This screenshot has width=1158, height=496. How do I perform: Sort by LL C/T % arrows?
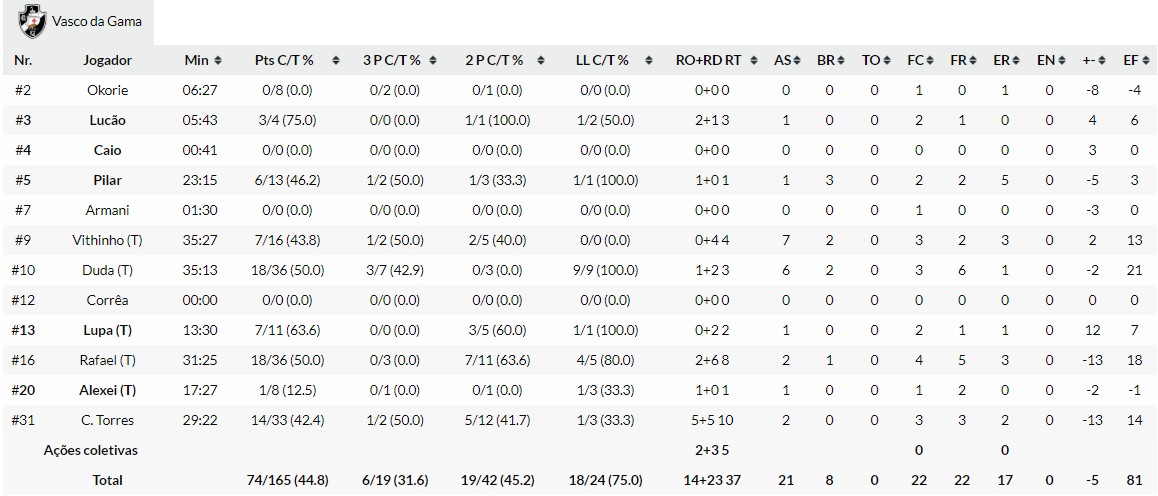tap(641, 61)
